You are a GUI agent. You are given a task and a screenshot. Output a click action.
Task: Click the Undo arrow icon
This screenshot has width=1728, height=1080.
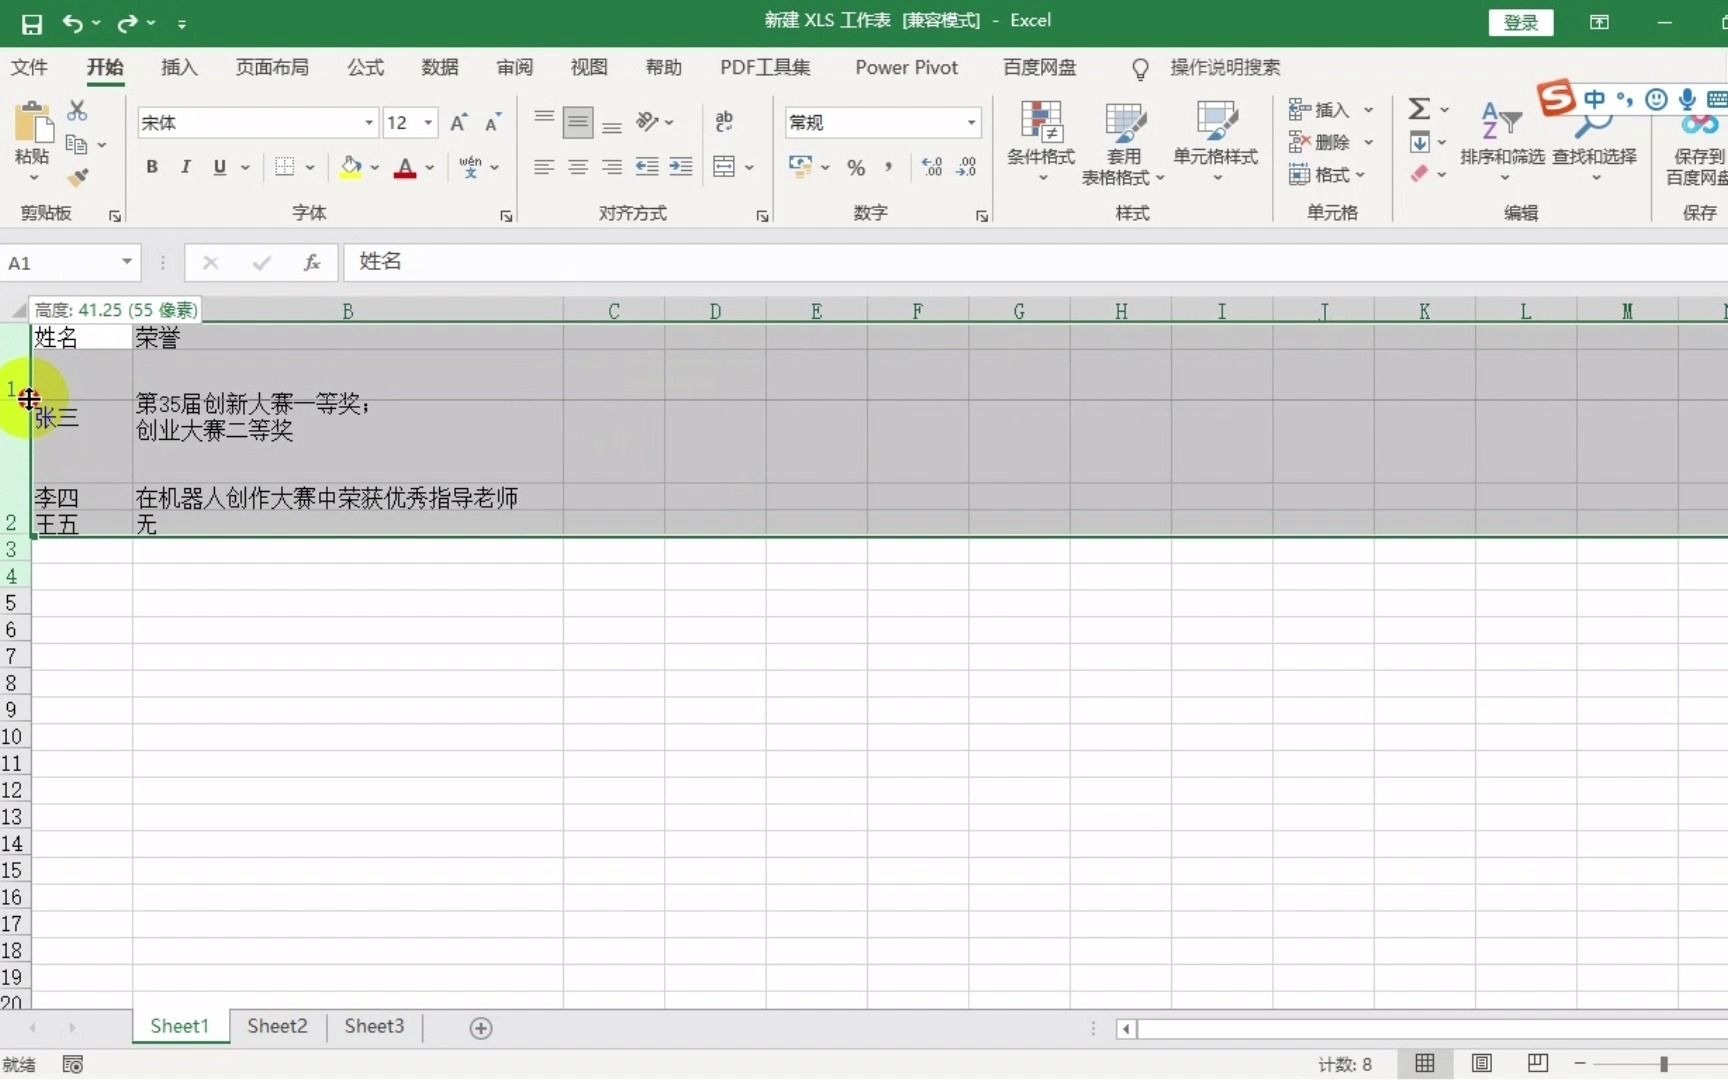(72, 22)
